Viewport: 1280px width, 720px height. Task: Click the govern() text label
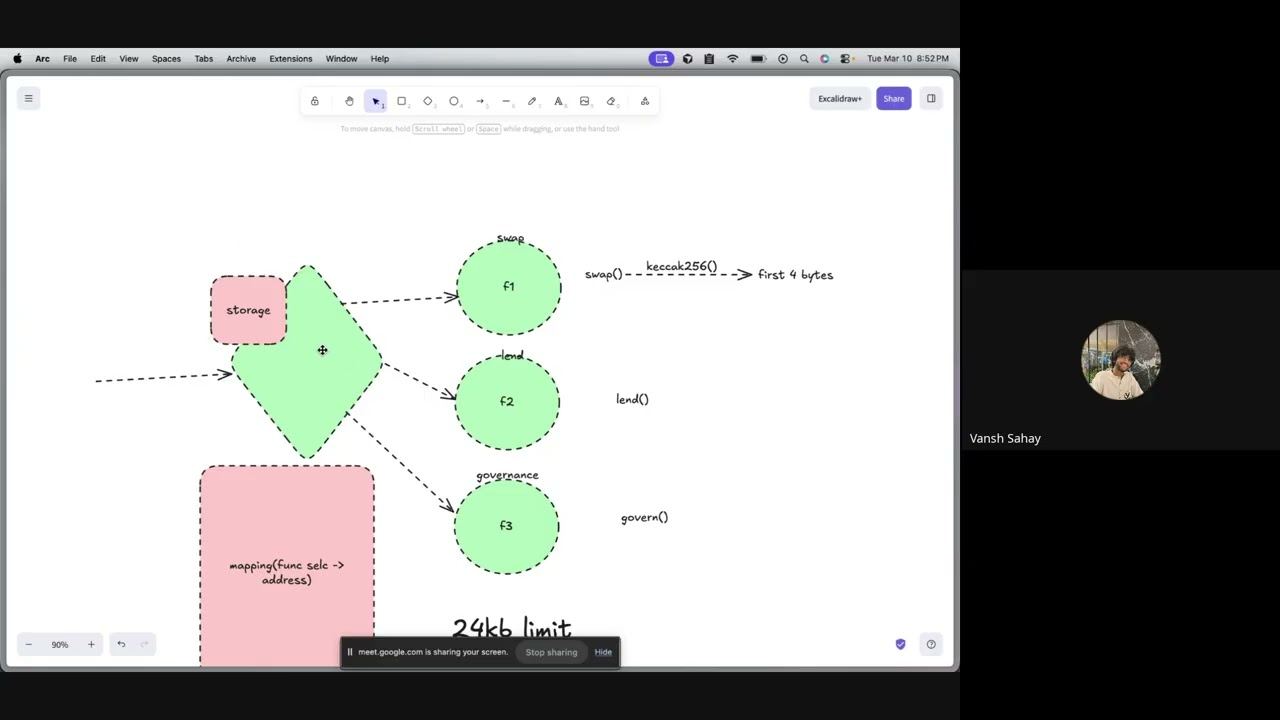coord(644,517)
